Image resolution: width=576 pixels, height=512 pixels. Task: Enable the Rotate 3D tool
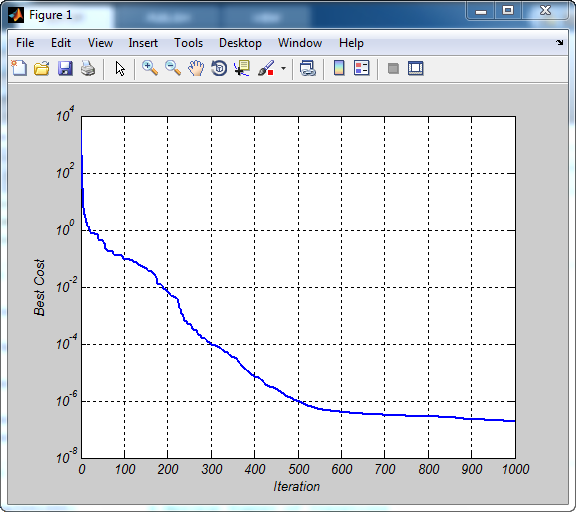[219, 68]
